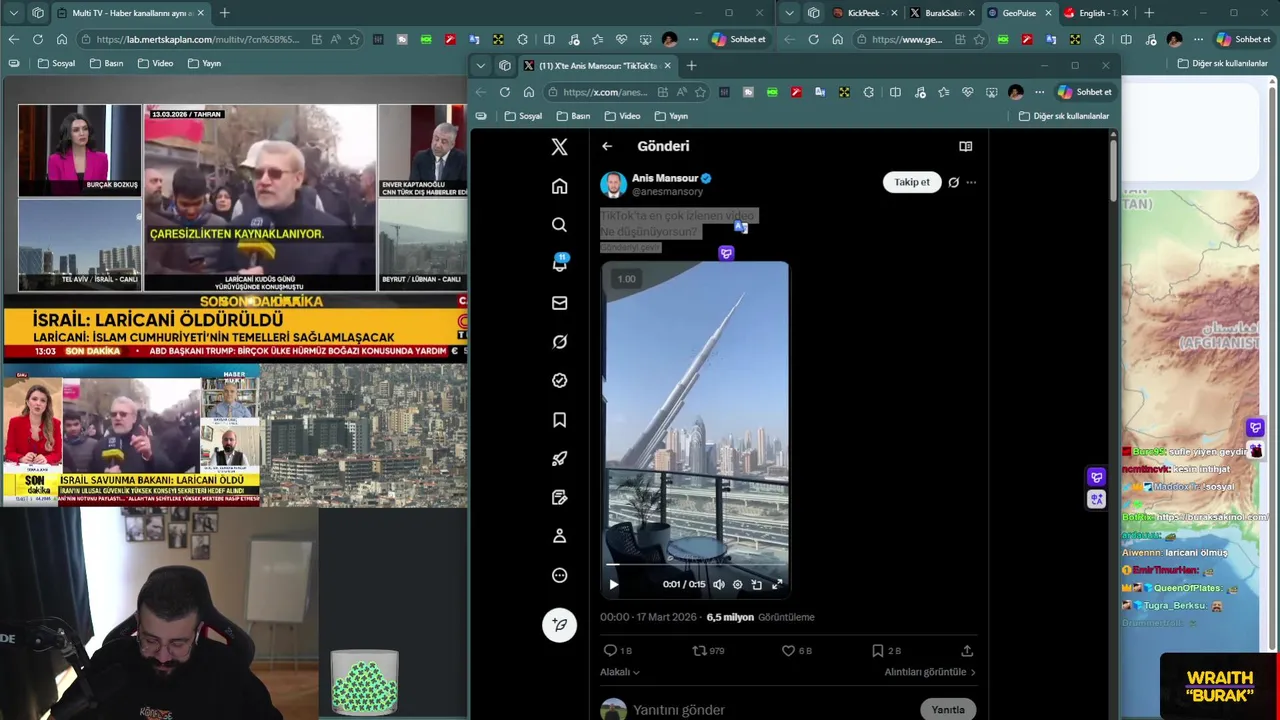Expand tab search dropdown in X window
The height and width of the screenshot is (720, 1280).
pyautogui.click(x=481, y=66)
